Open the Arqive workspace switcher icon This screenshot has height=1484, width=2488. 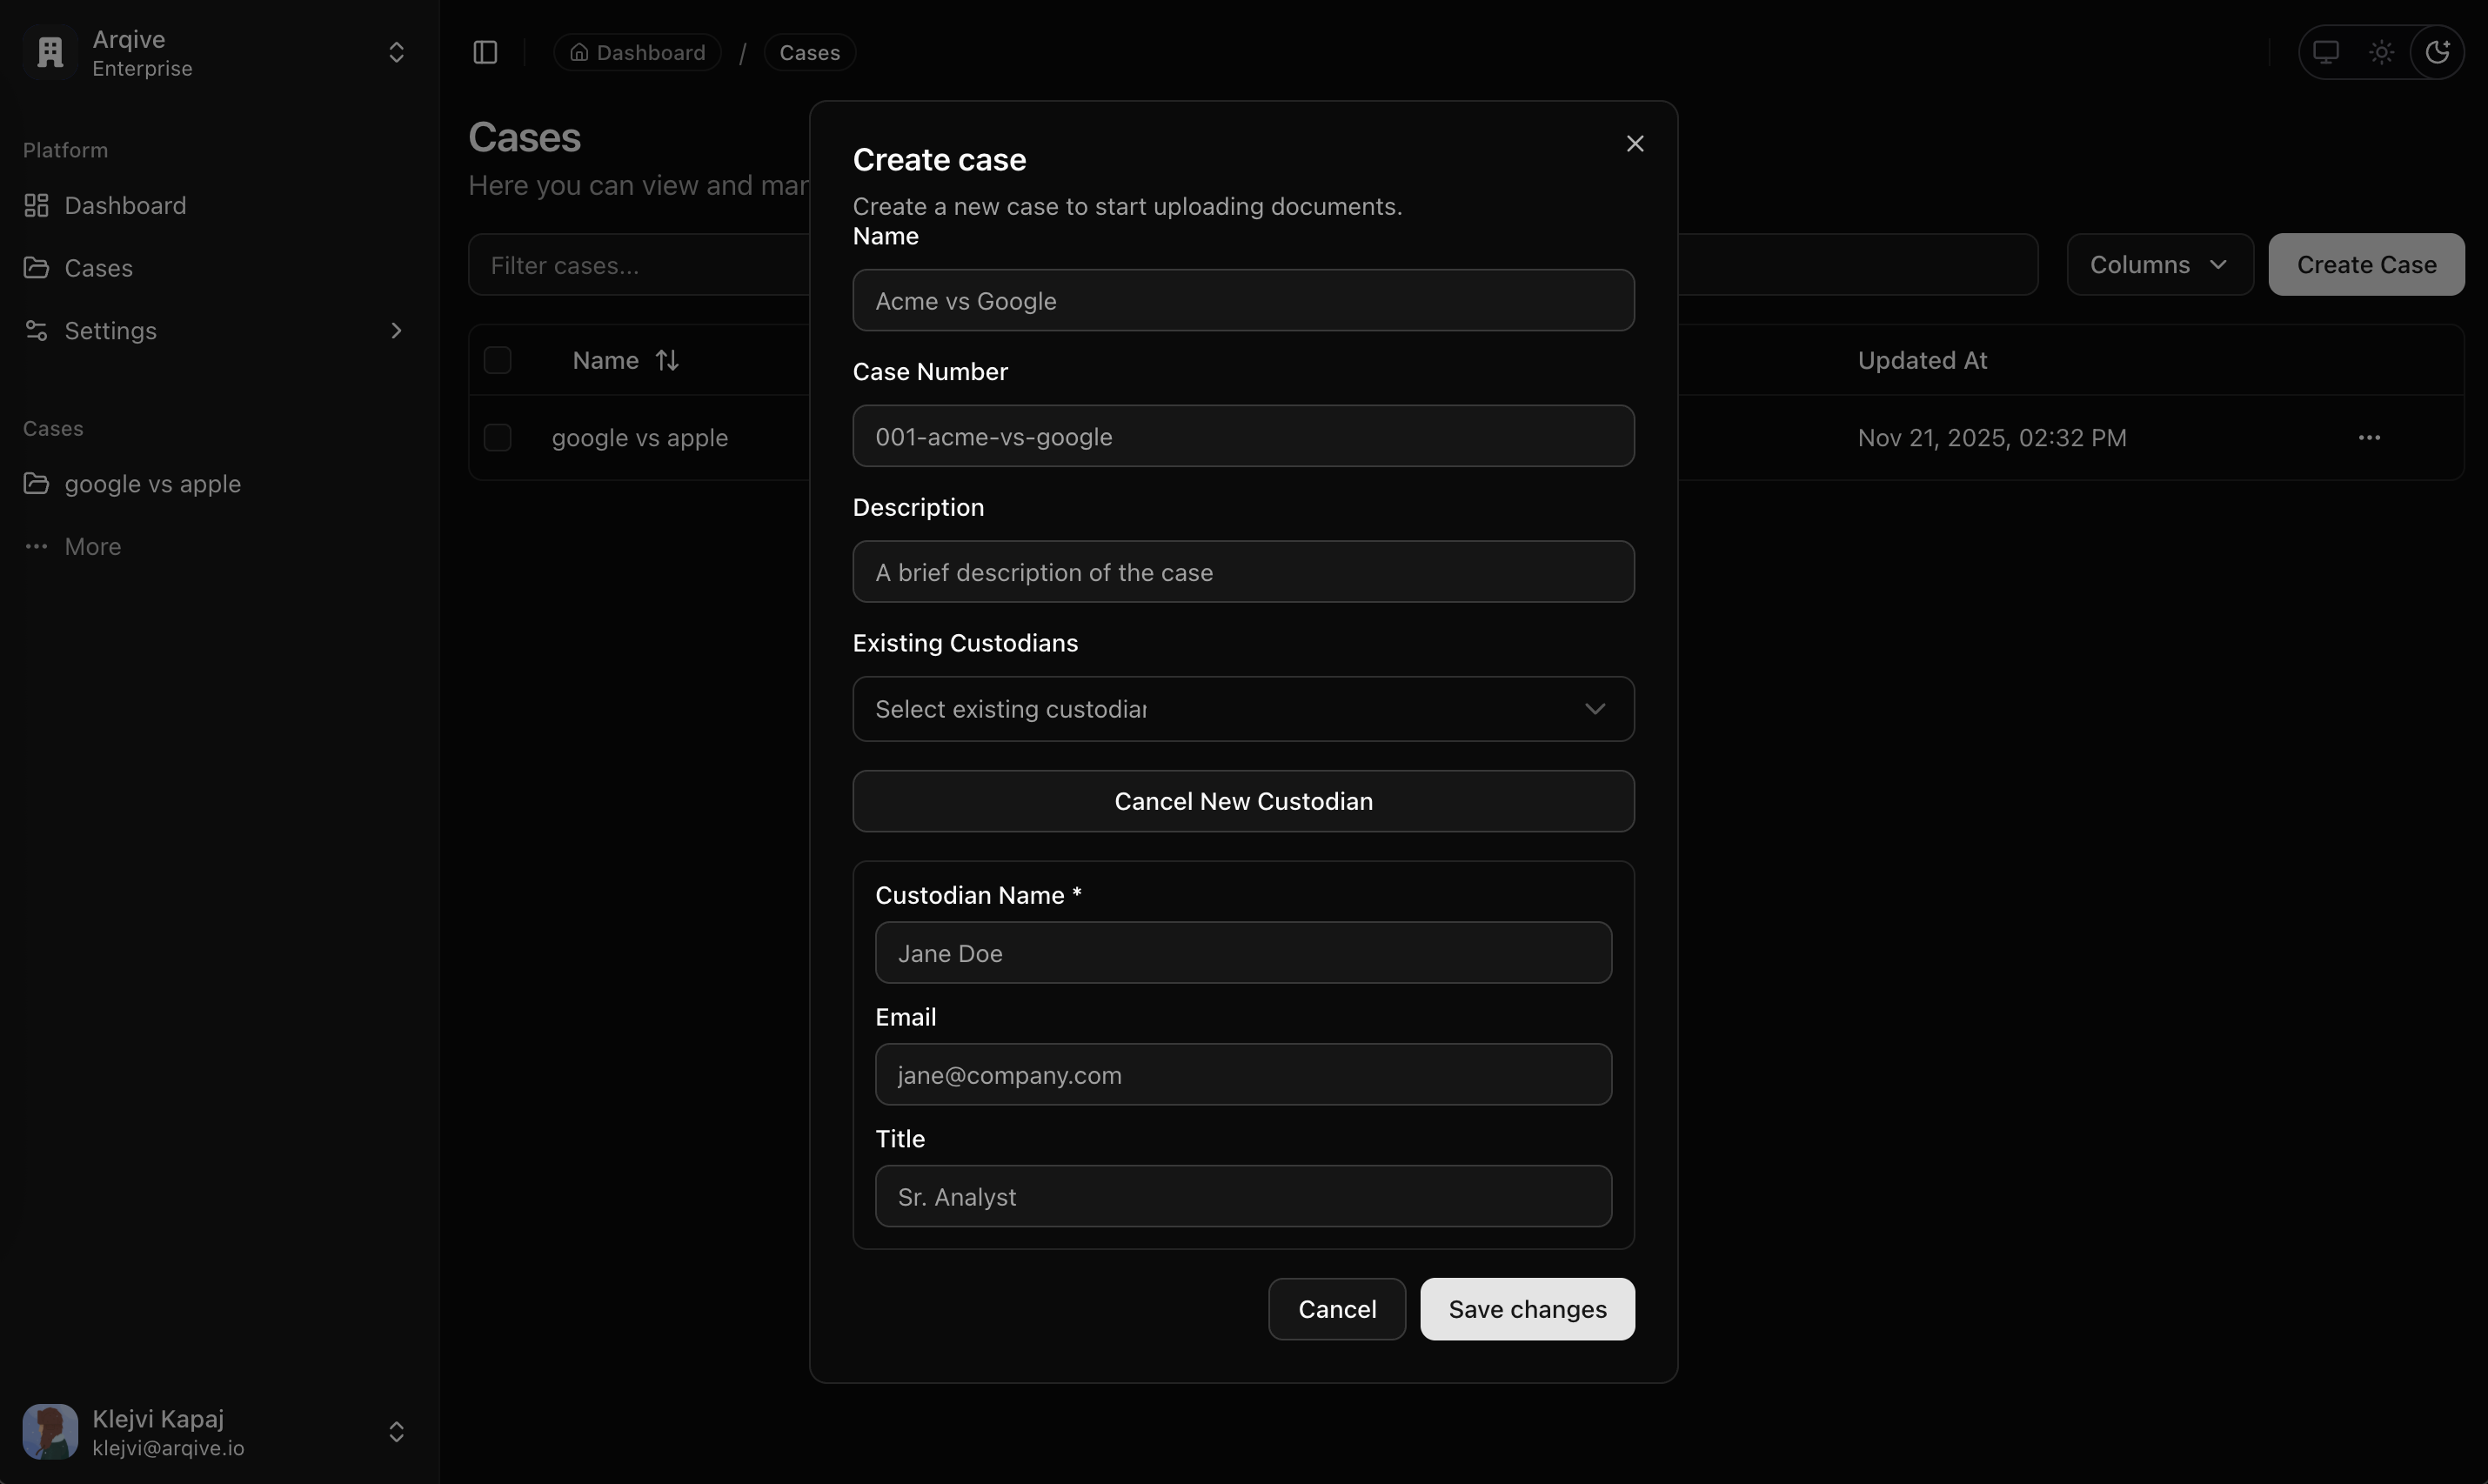click(397, 51)
